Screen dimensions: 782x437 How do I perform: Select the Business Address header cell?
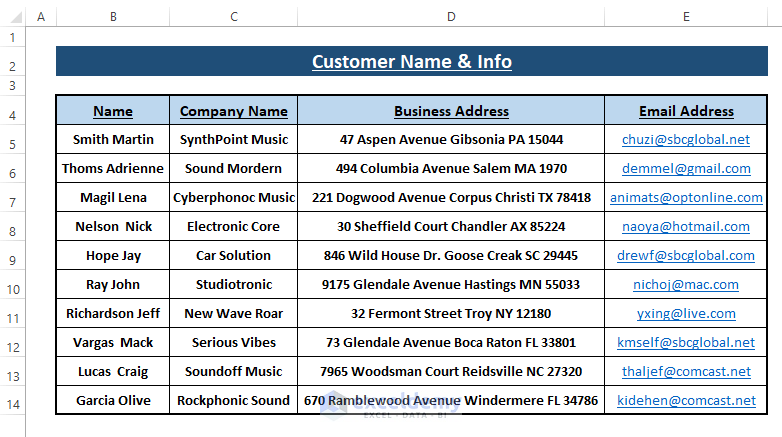[451, 110]
